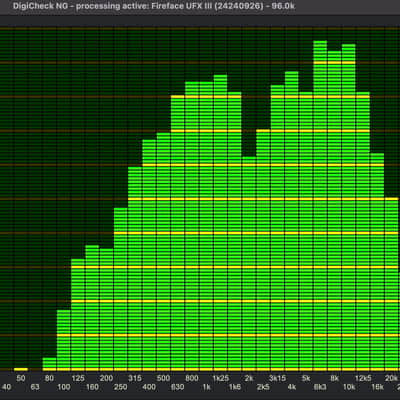Viewport: 400px width, 400px height.
Task: Click the tallest spectrum bar above 6k3
Action: (320, 206)
